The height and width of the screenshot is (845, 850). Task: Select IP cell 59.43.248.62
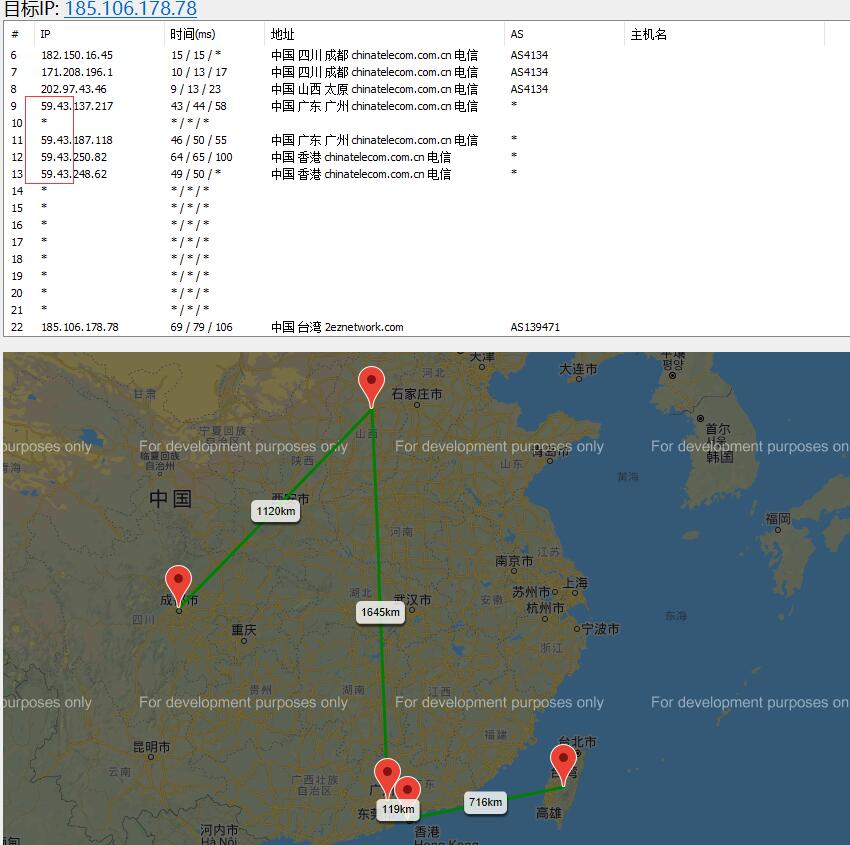74,174
